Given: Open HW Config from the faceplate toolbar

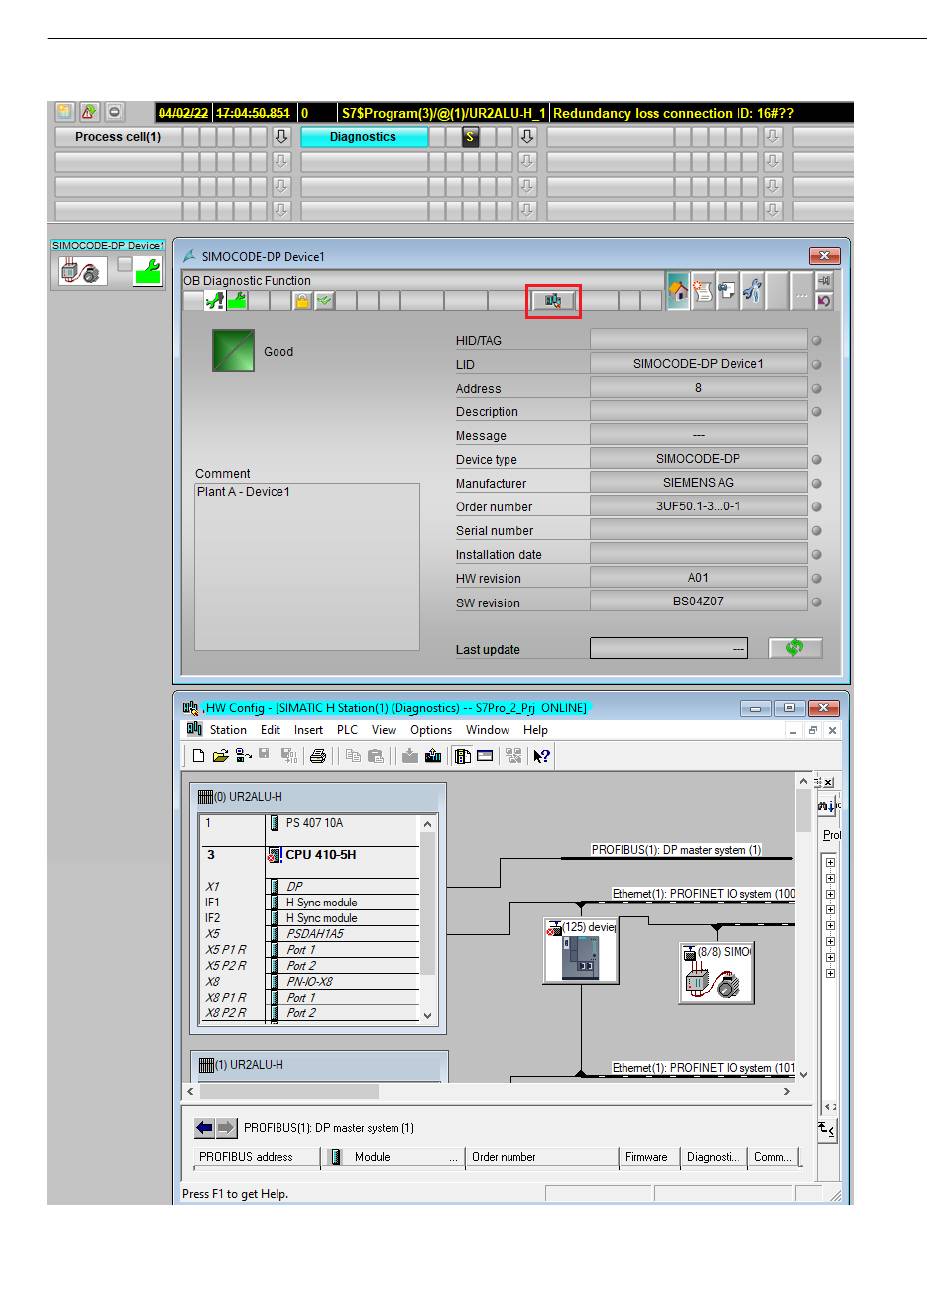Looking at the screenshot, I should point(553,301).
